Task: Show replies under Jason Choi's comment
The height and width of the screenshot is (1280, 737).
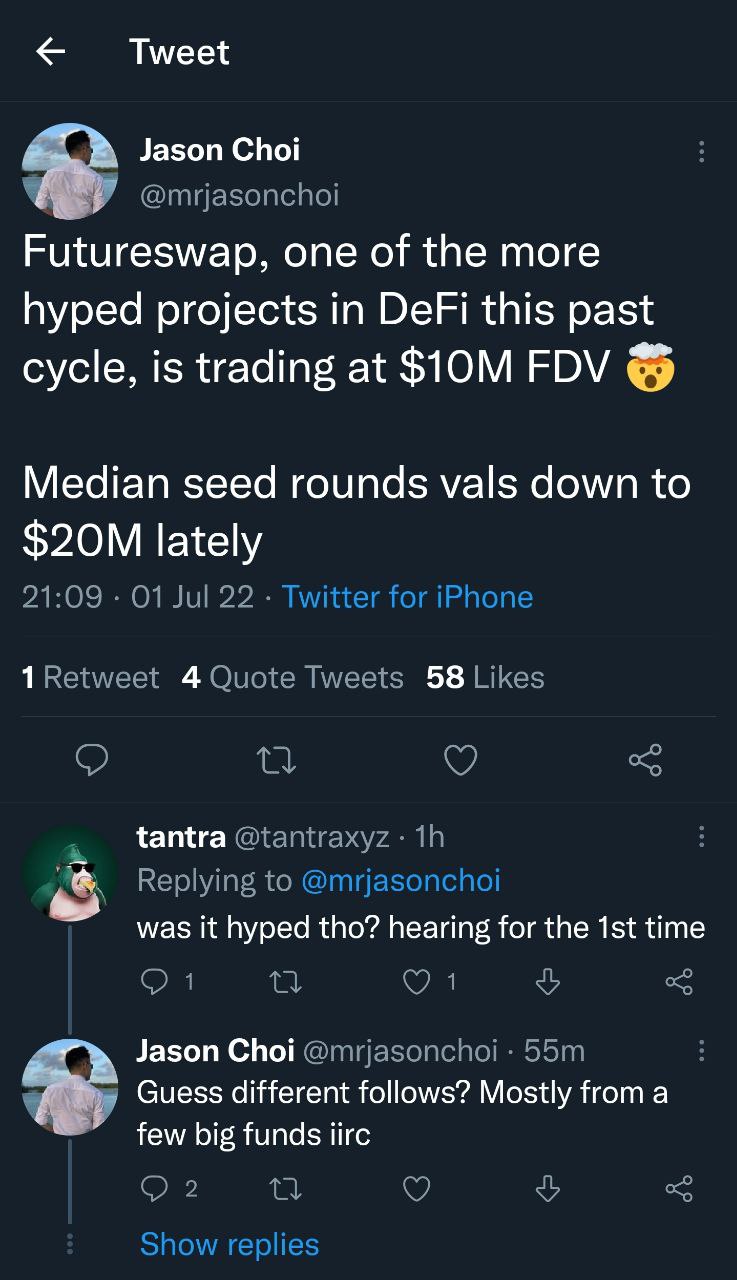Action: point(229,1244)
